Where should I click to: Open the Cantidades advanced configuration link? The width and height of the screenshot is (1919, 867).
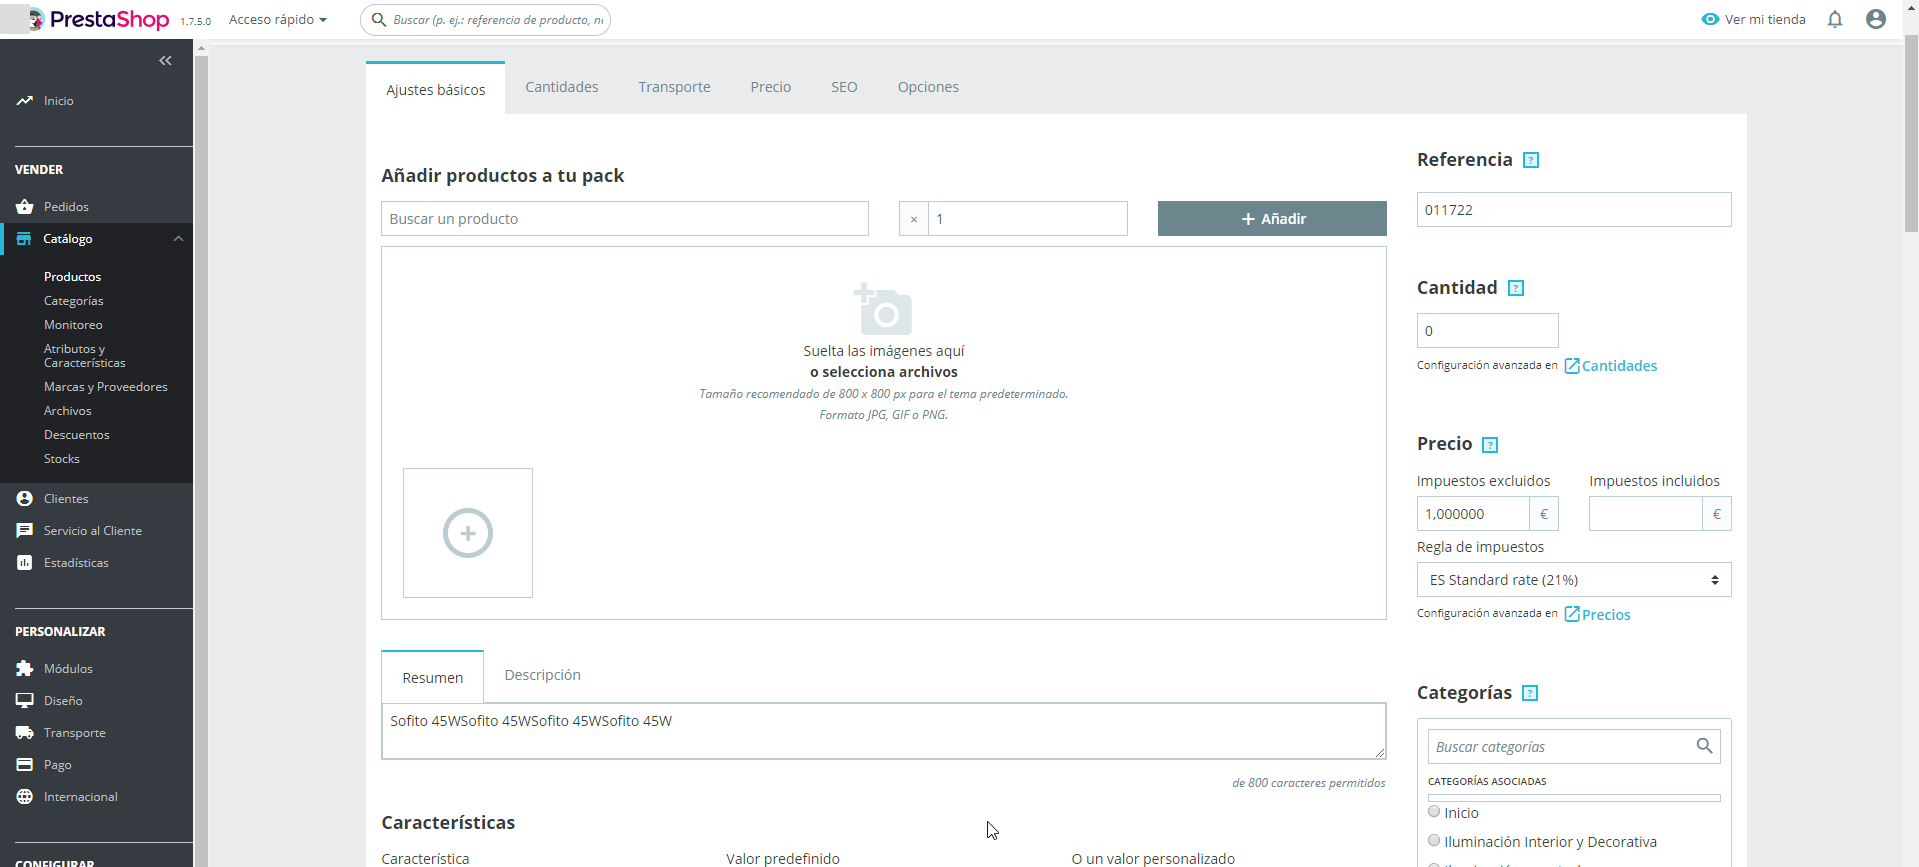[1611, 366]
